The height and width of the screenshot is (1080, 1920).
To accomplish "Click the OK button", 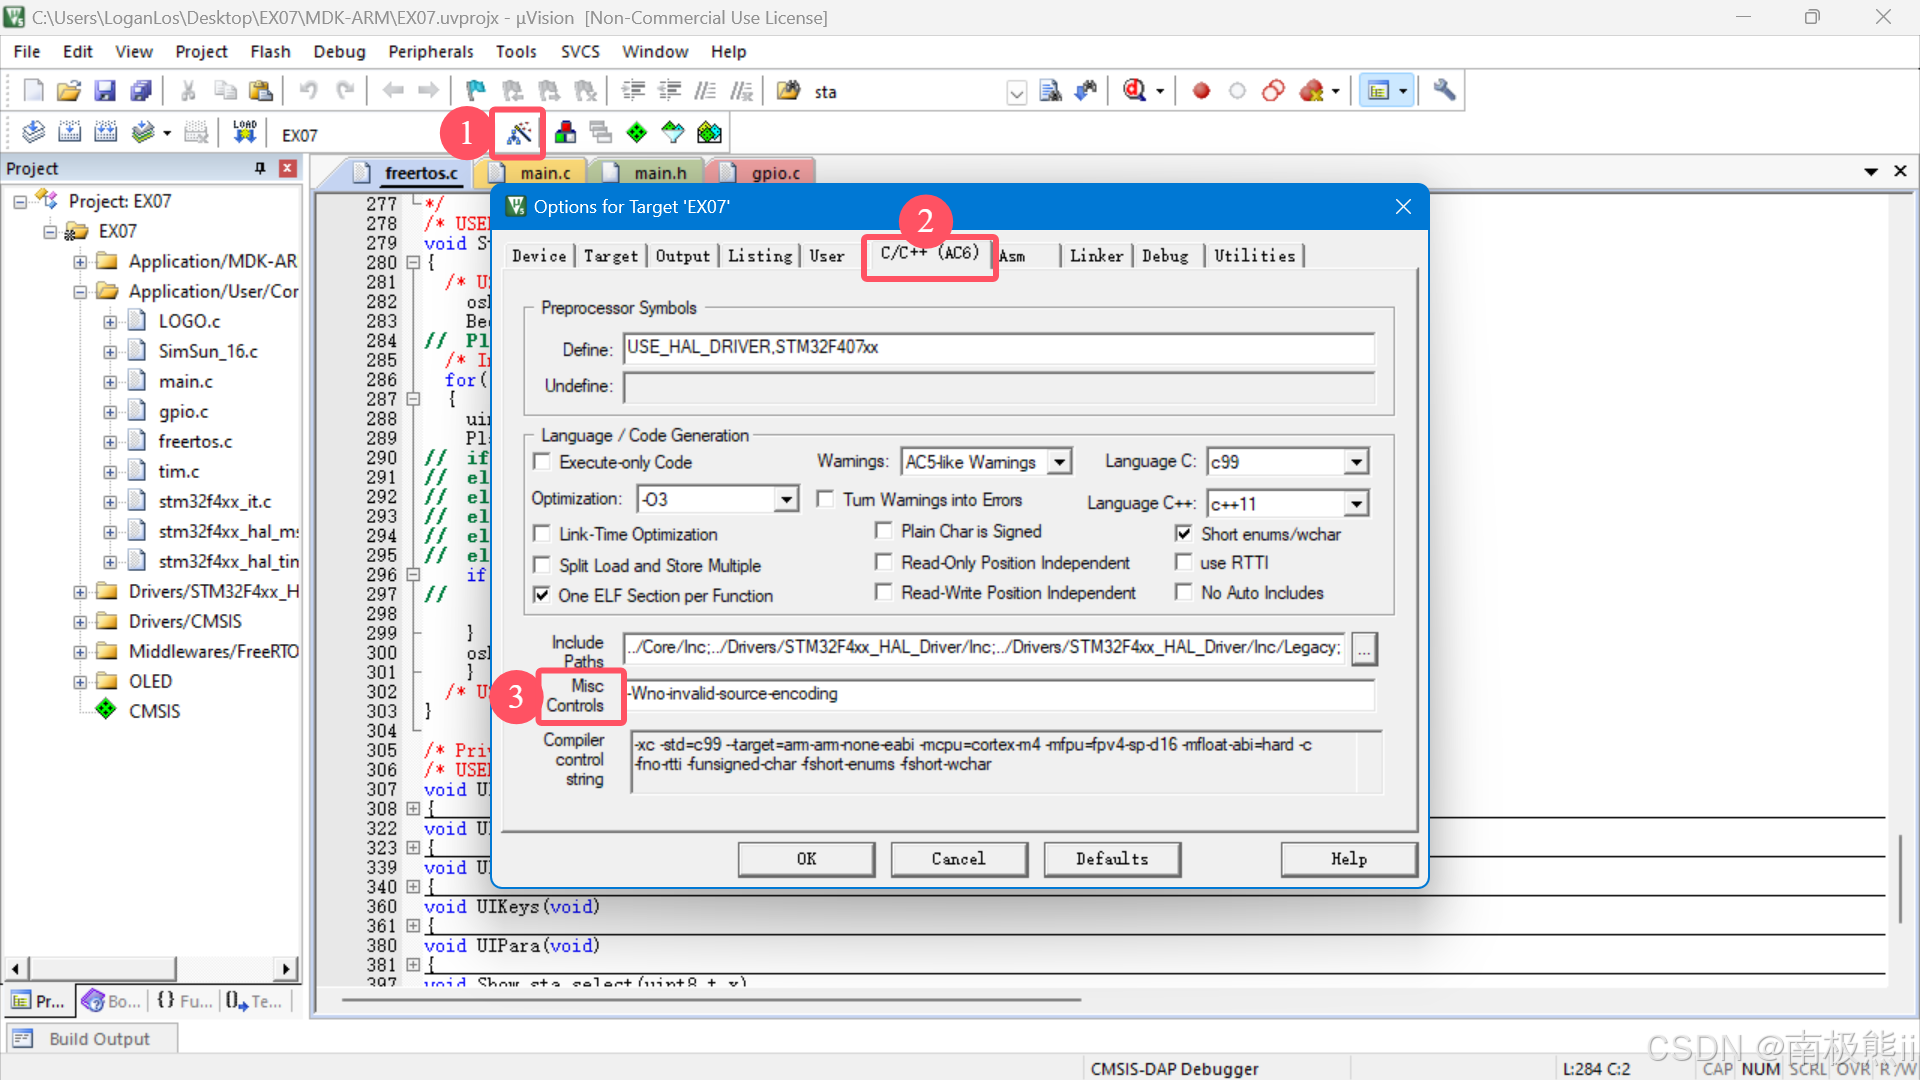I will (x=806, y=859).
